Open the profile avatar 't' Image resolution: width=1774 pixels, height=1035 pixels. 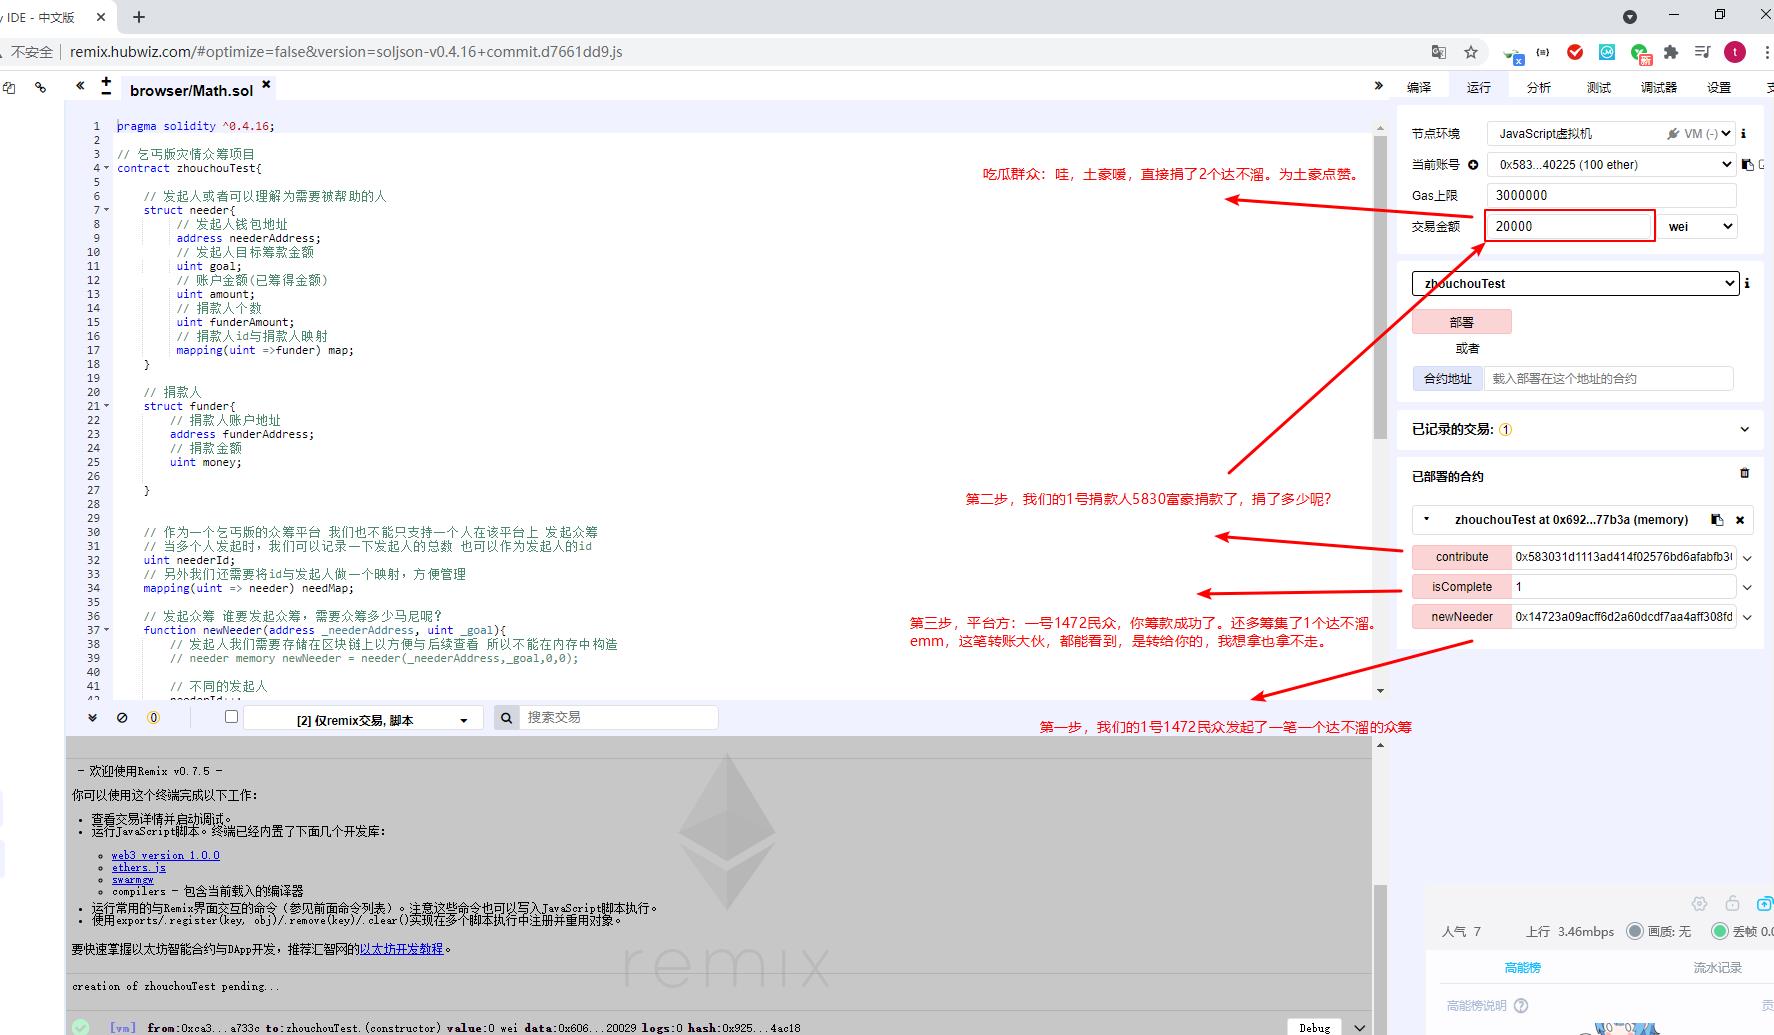click(1735, 52)
